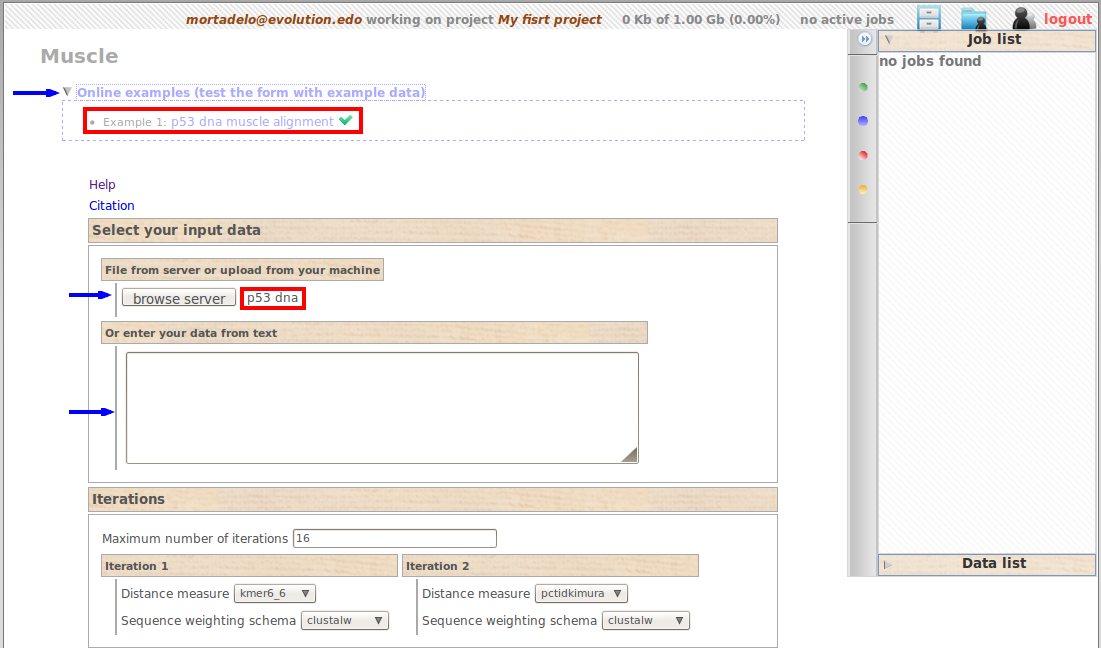Click the blue dot in sidebar strip

point(863,121)
